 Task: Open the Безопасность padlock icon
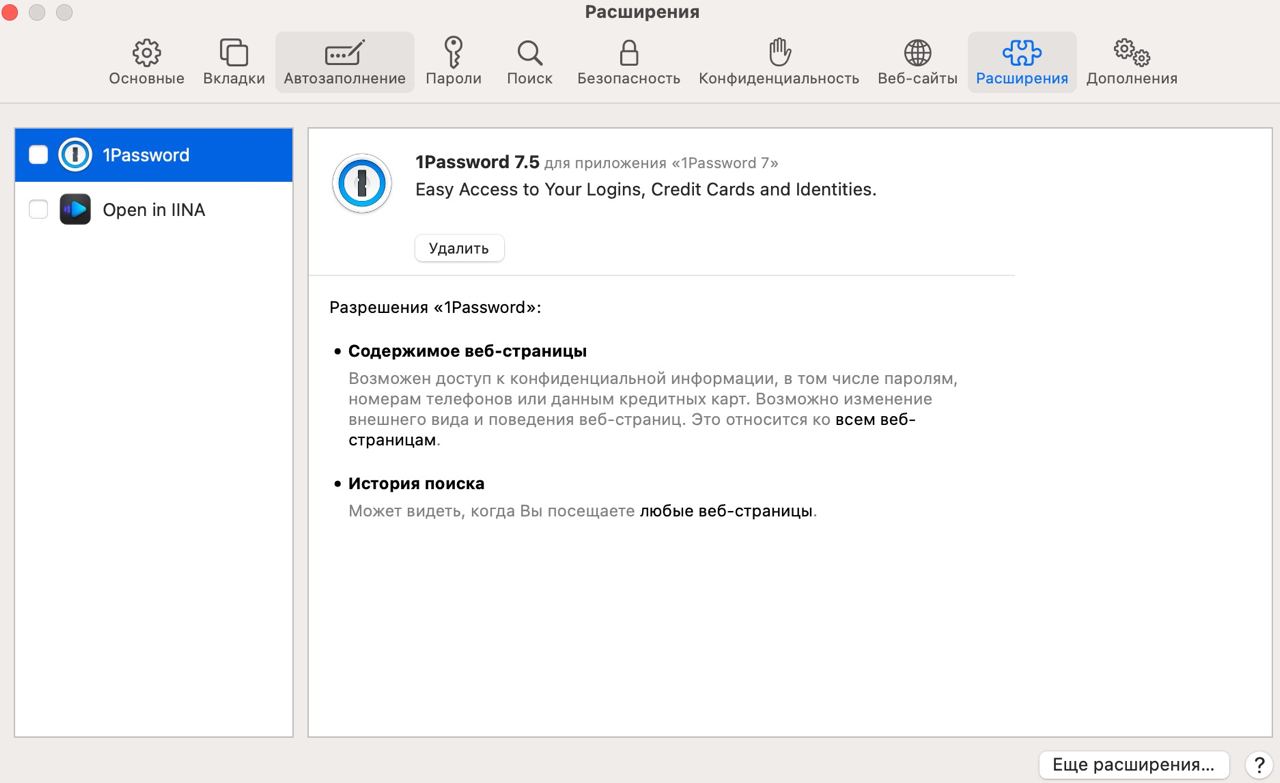(628, 52)
